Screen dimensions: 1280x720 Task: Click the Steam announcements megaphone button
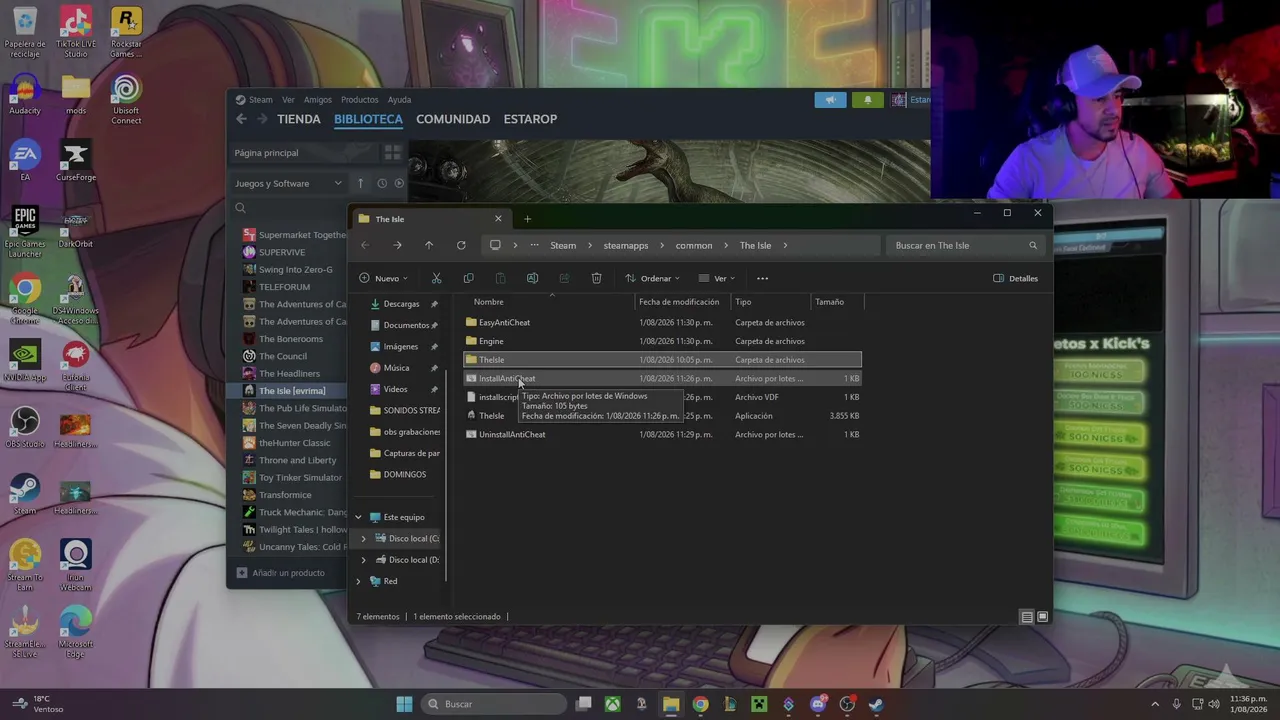tap(830, 100)
